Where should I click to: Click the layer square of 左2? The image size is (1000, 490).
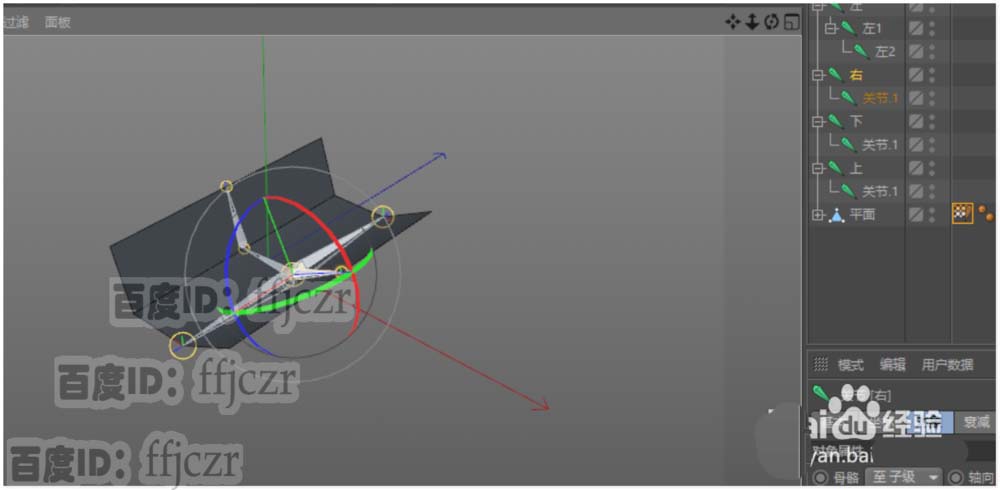(916, 52)
